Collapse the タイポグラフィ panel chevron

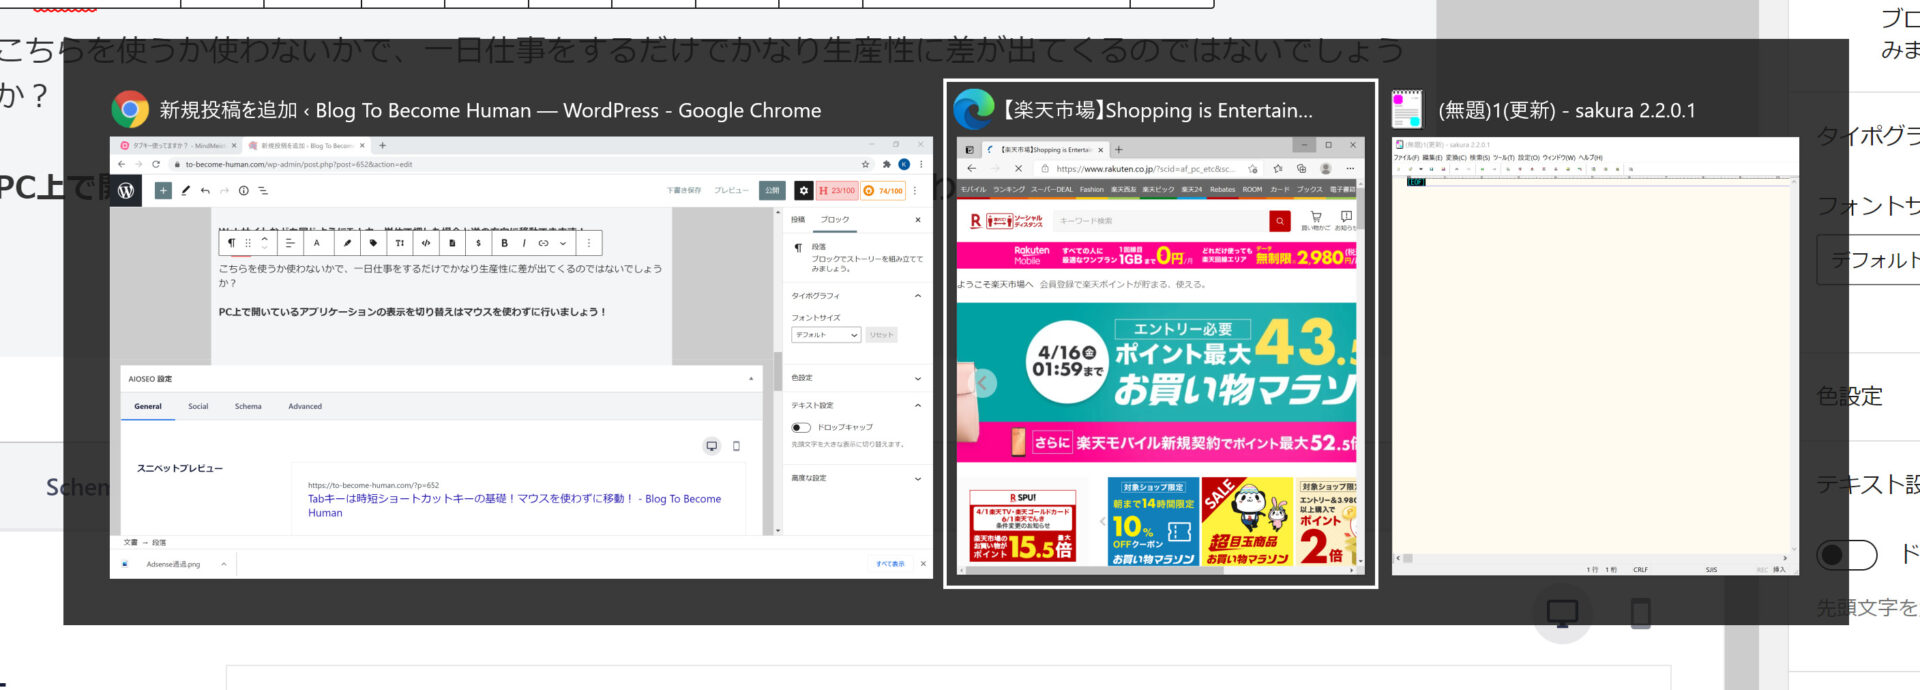pyautogui.click(x=917, y=296)
